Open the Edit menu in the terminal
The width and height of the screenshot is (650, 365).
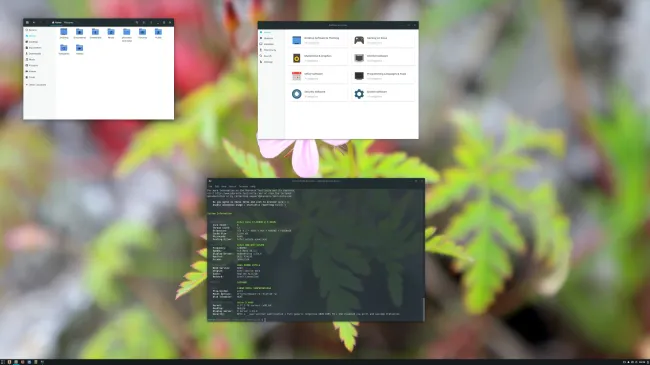[217, 187]
